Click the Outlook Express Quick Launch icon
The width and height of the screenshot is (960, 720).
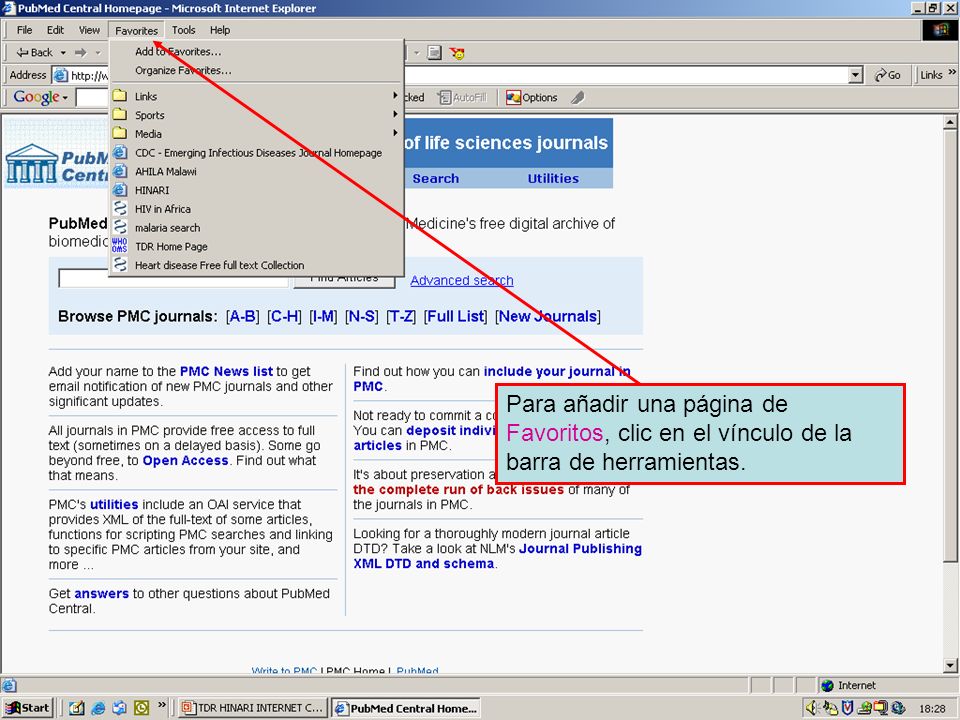119,708
